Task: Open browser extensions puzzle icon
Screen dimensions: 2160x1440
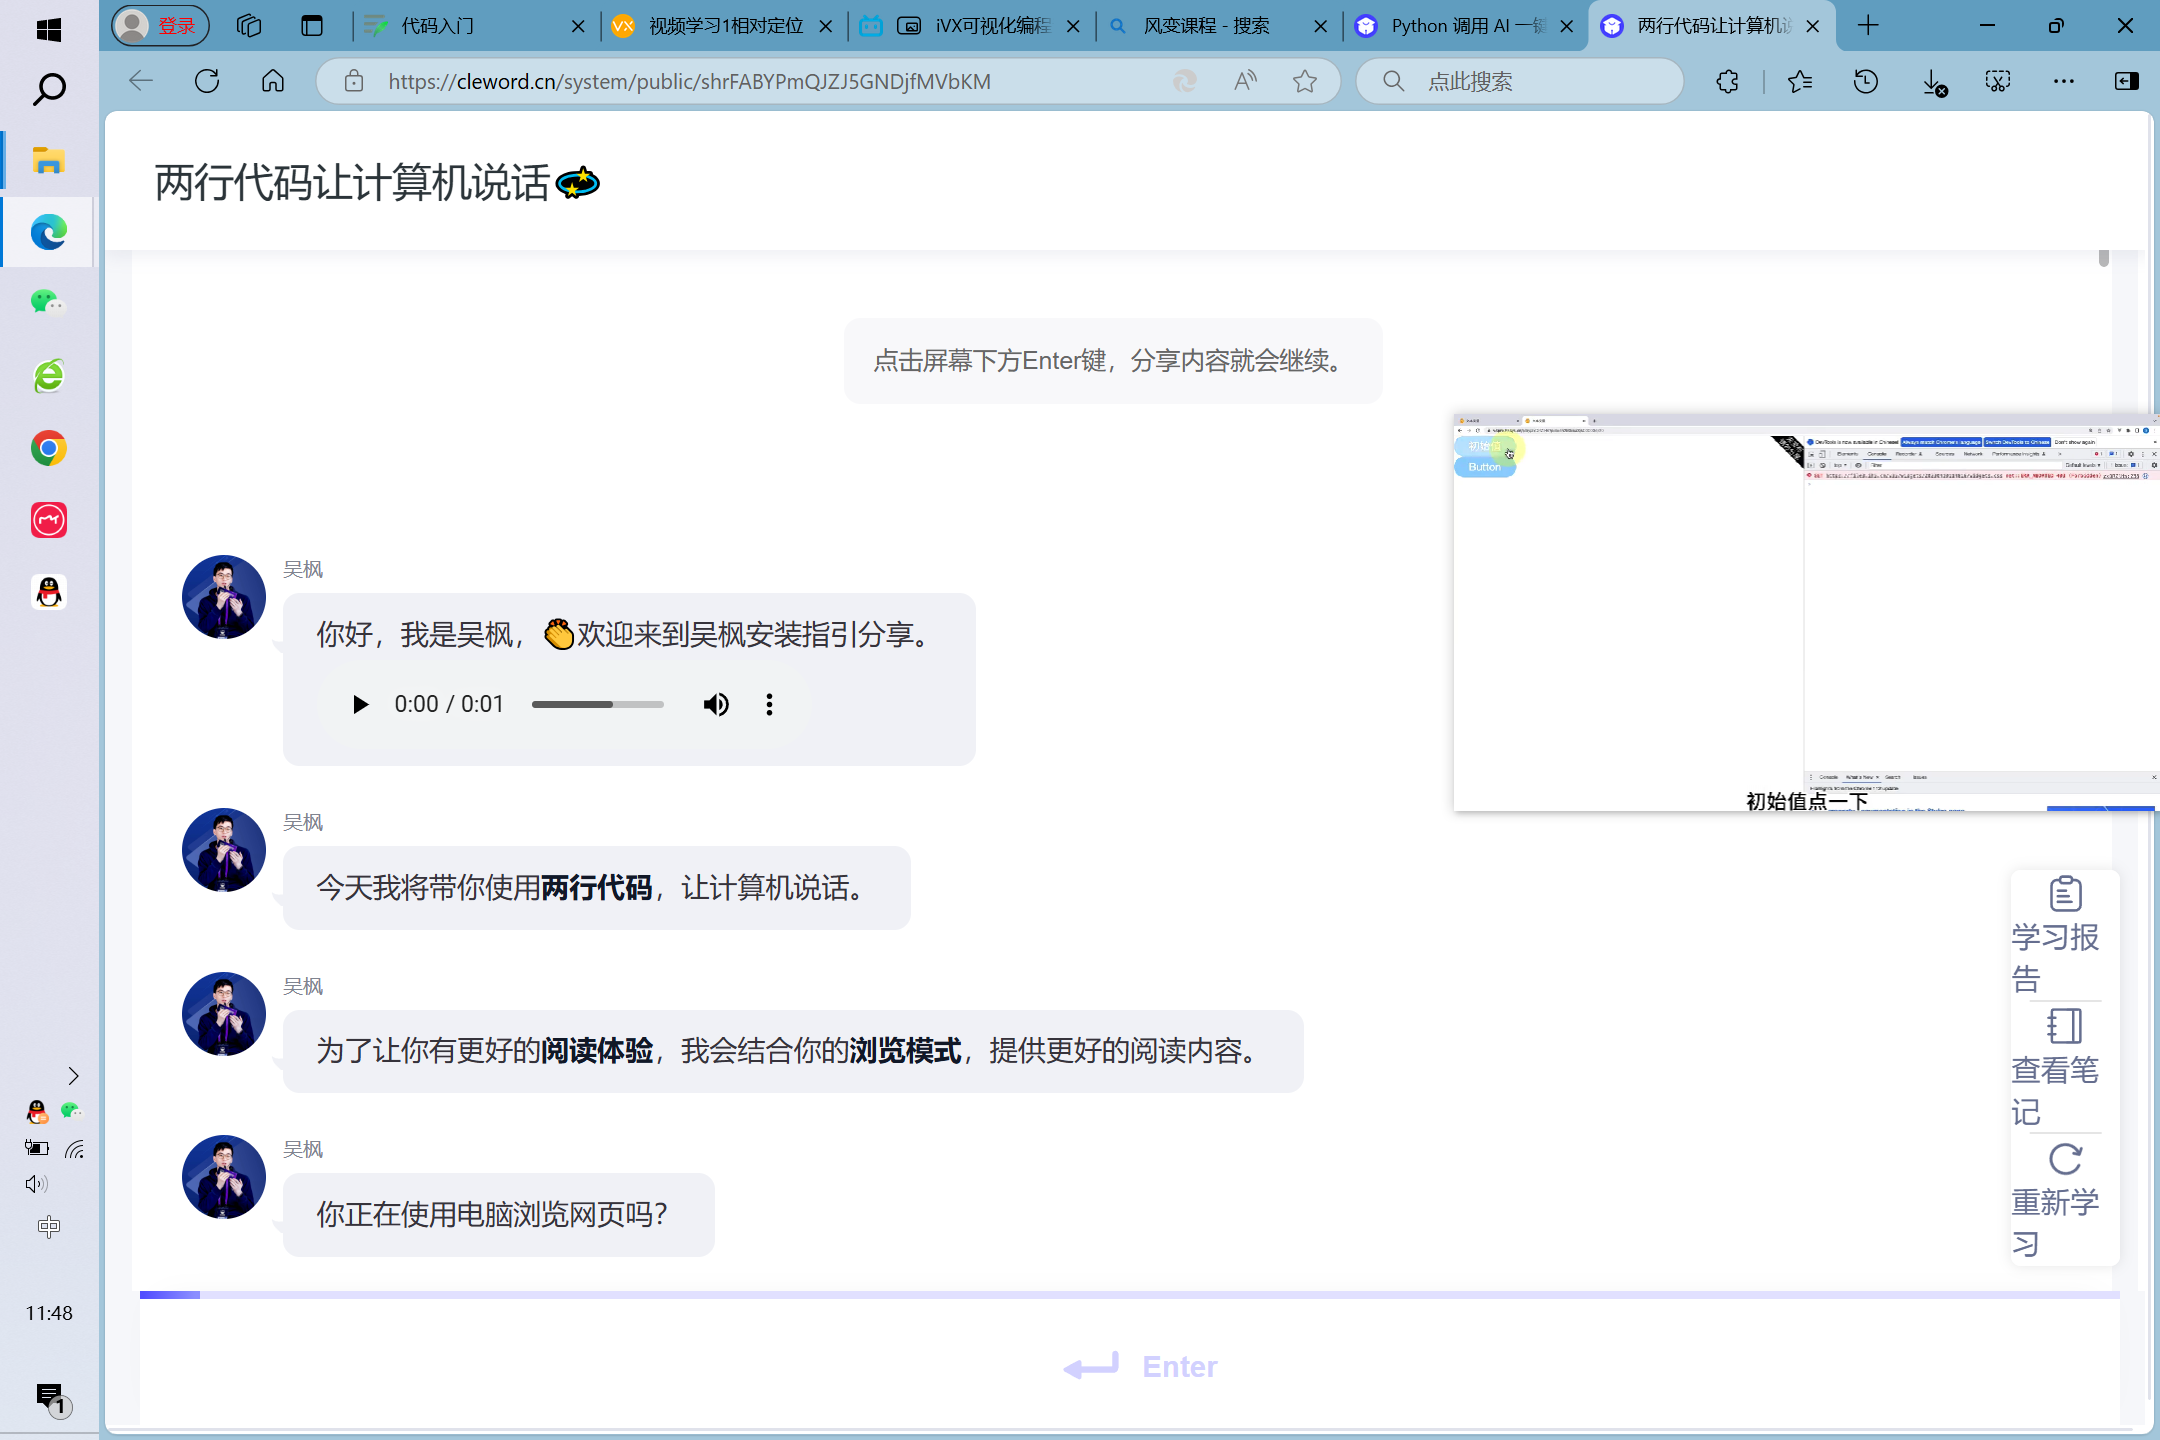Action: pos(1727,82)
